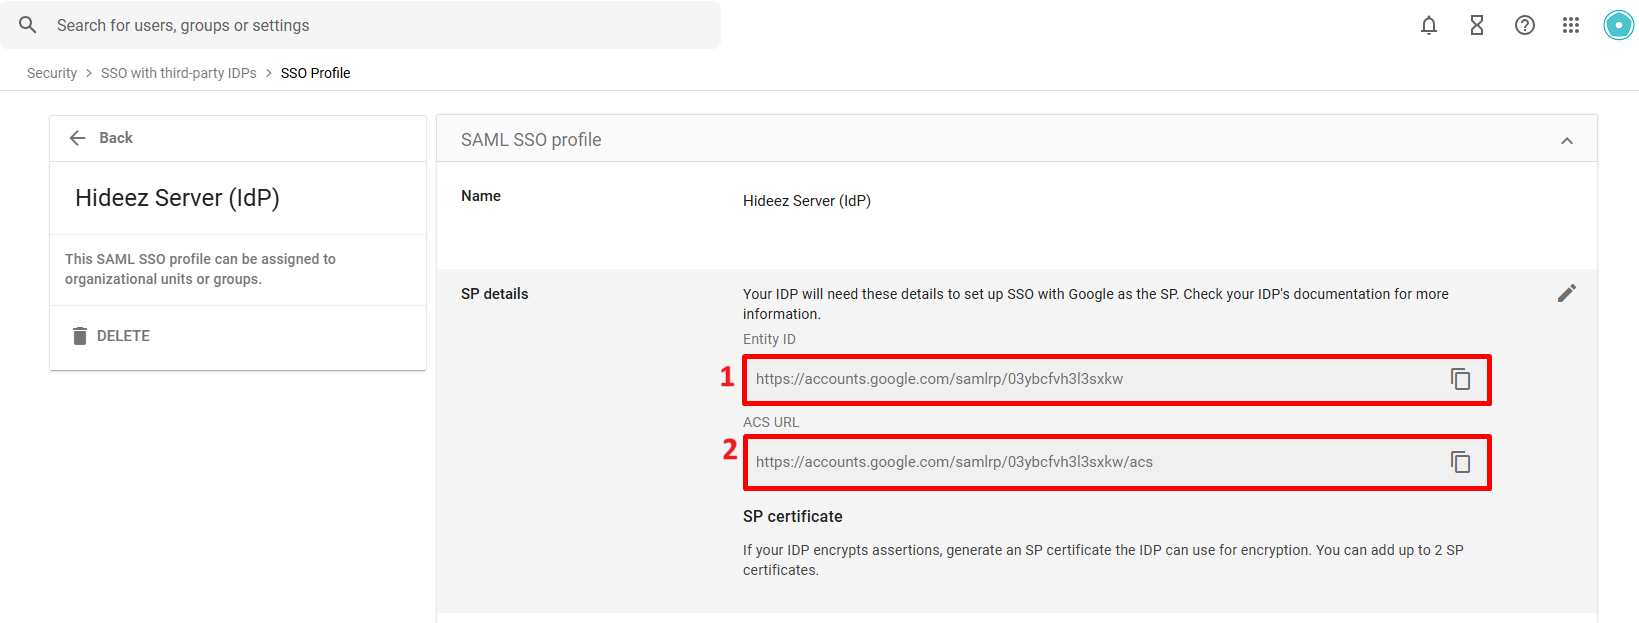Image resolution: width=1639 pixels, height=623 pixels.
Task: Open the help question mark icon
Action: 1525,25
